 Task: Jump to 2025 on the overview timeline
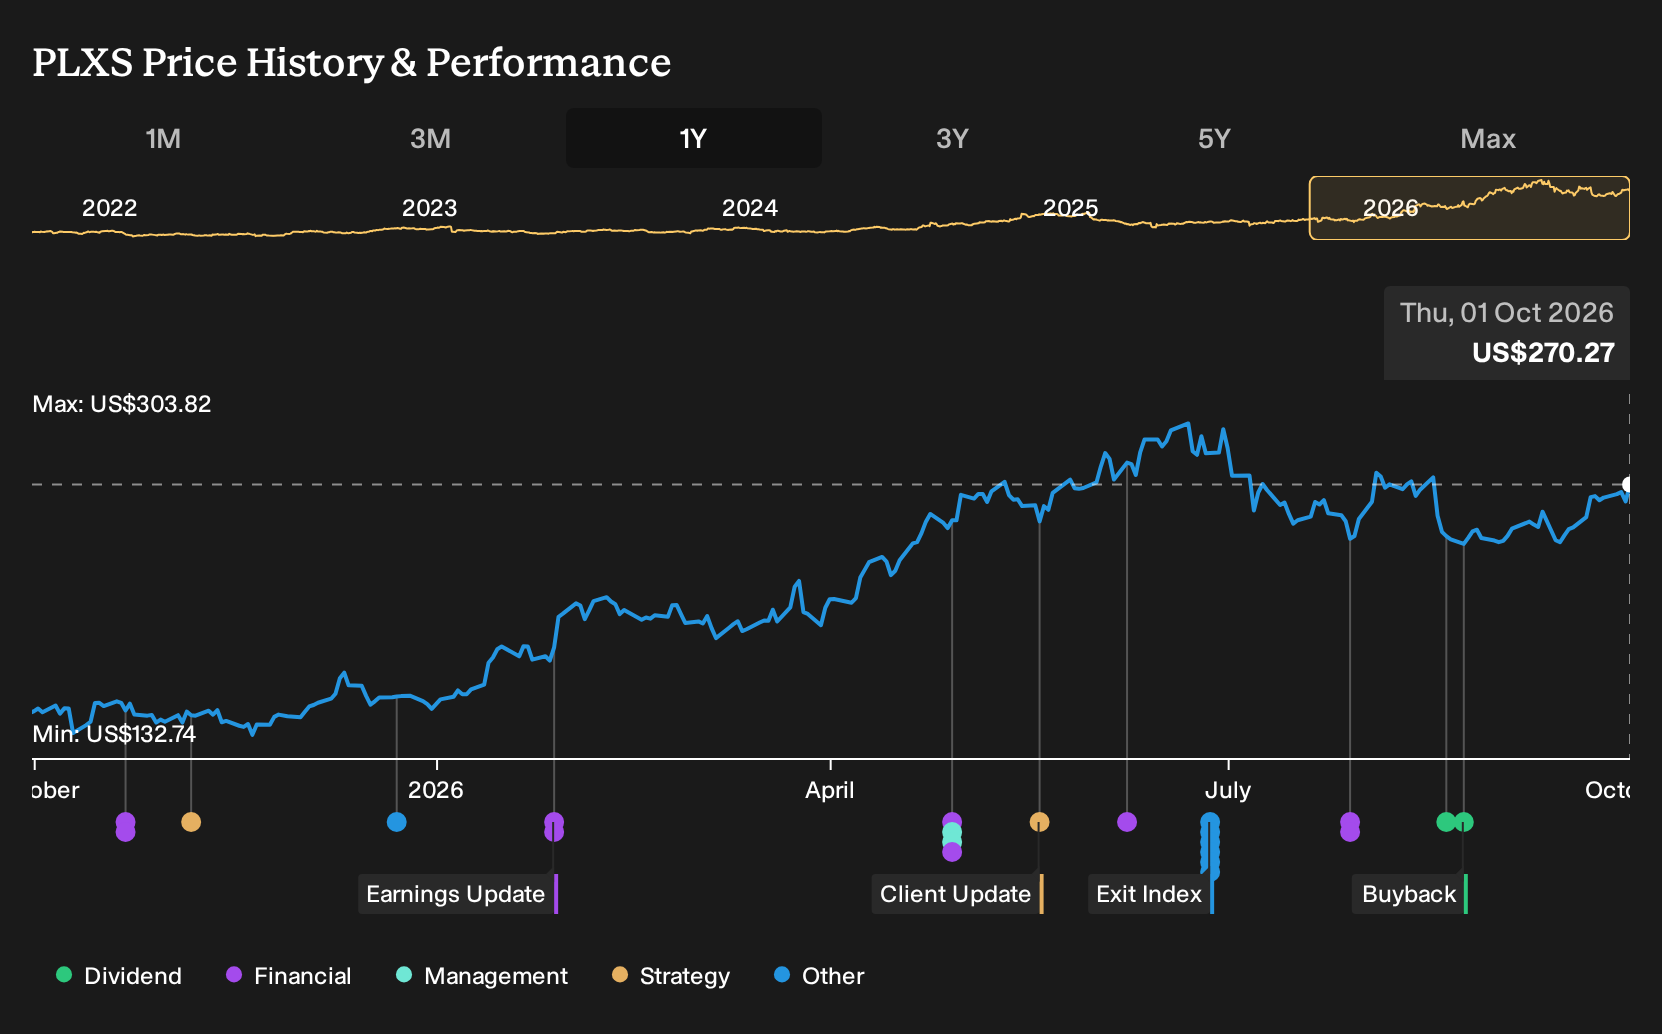pos(1070,208)
